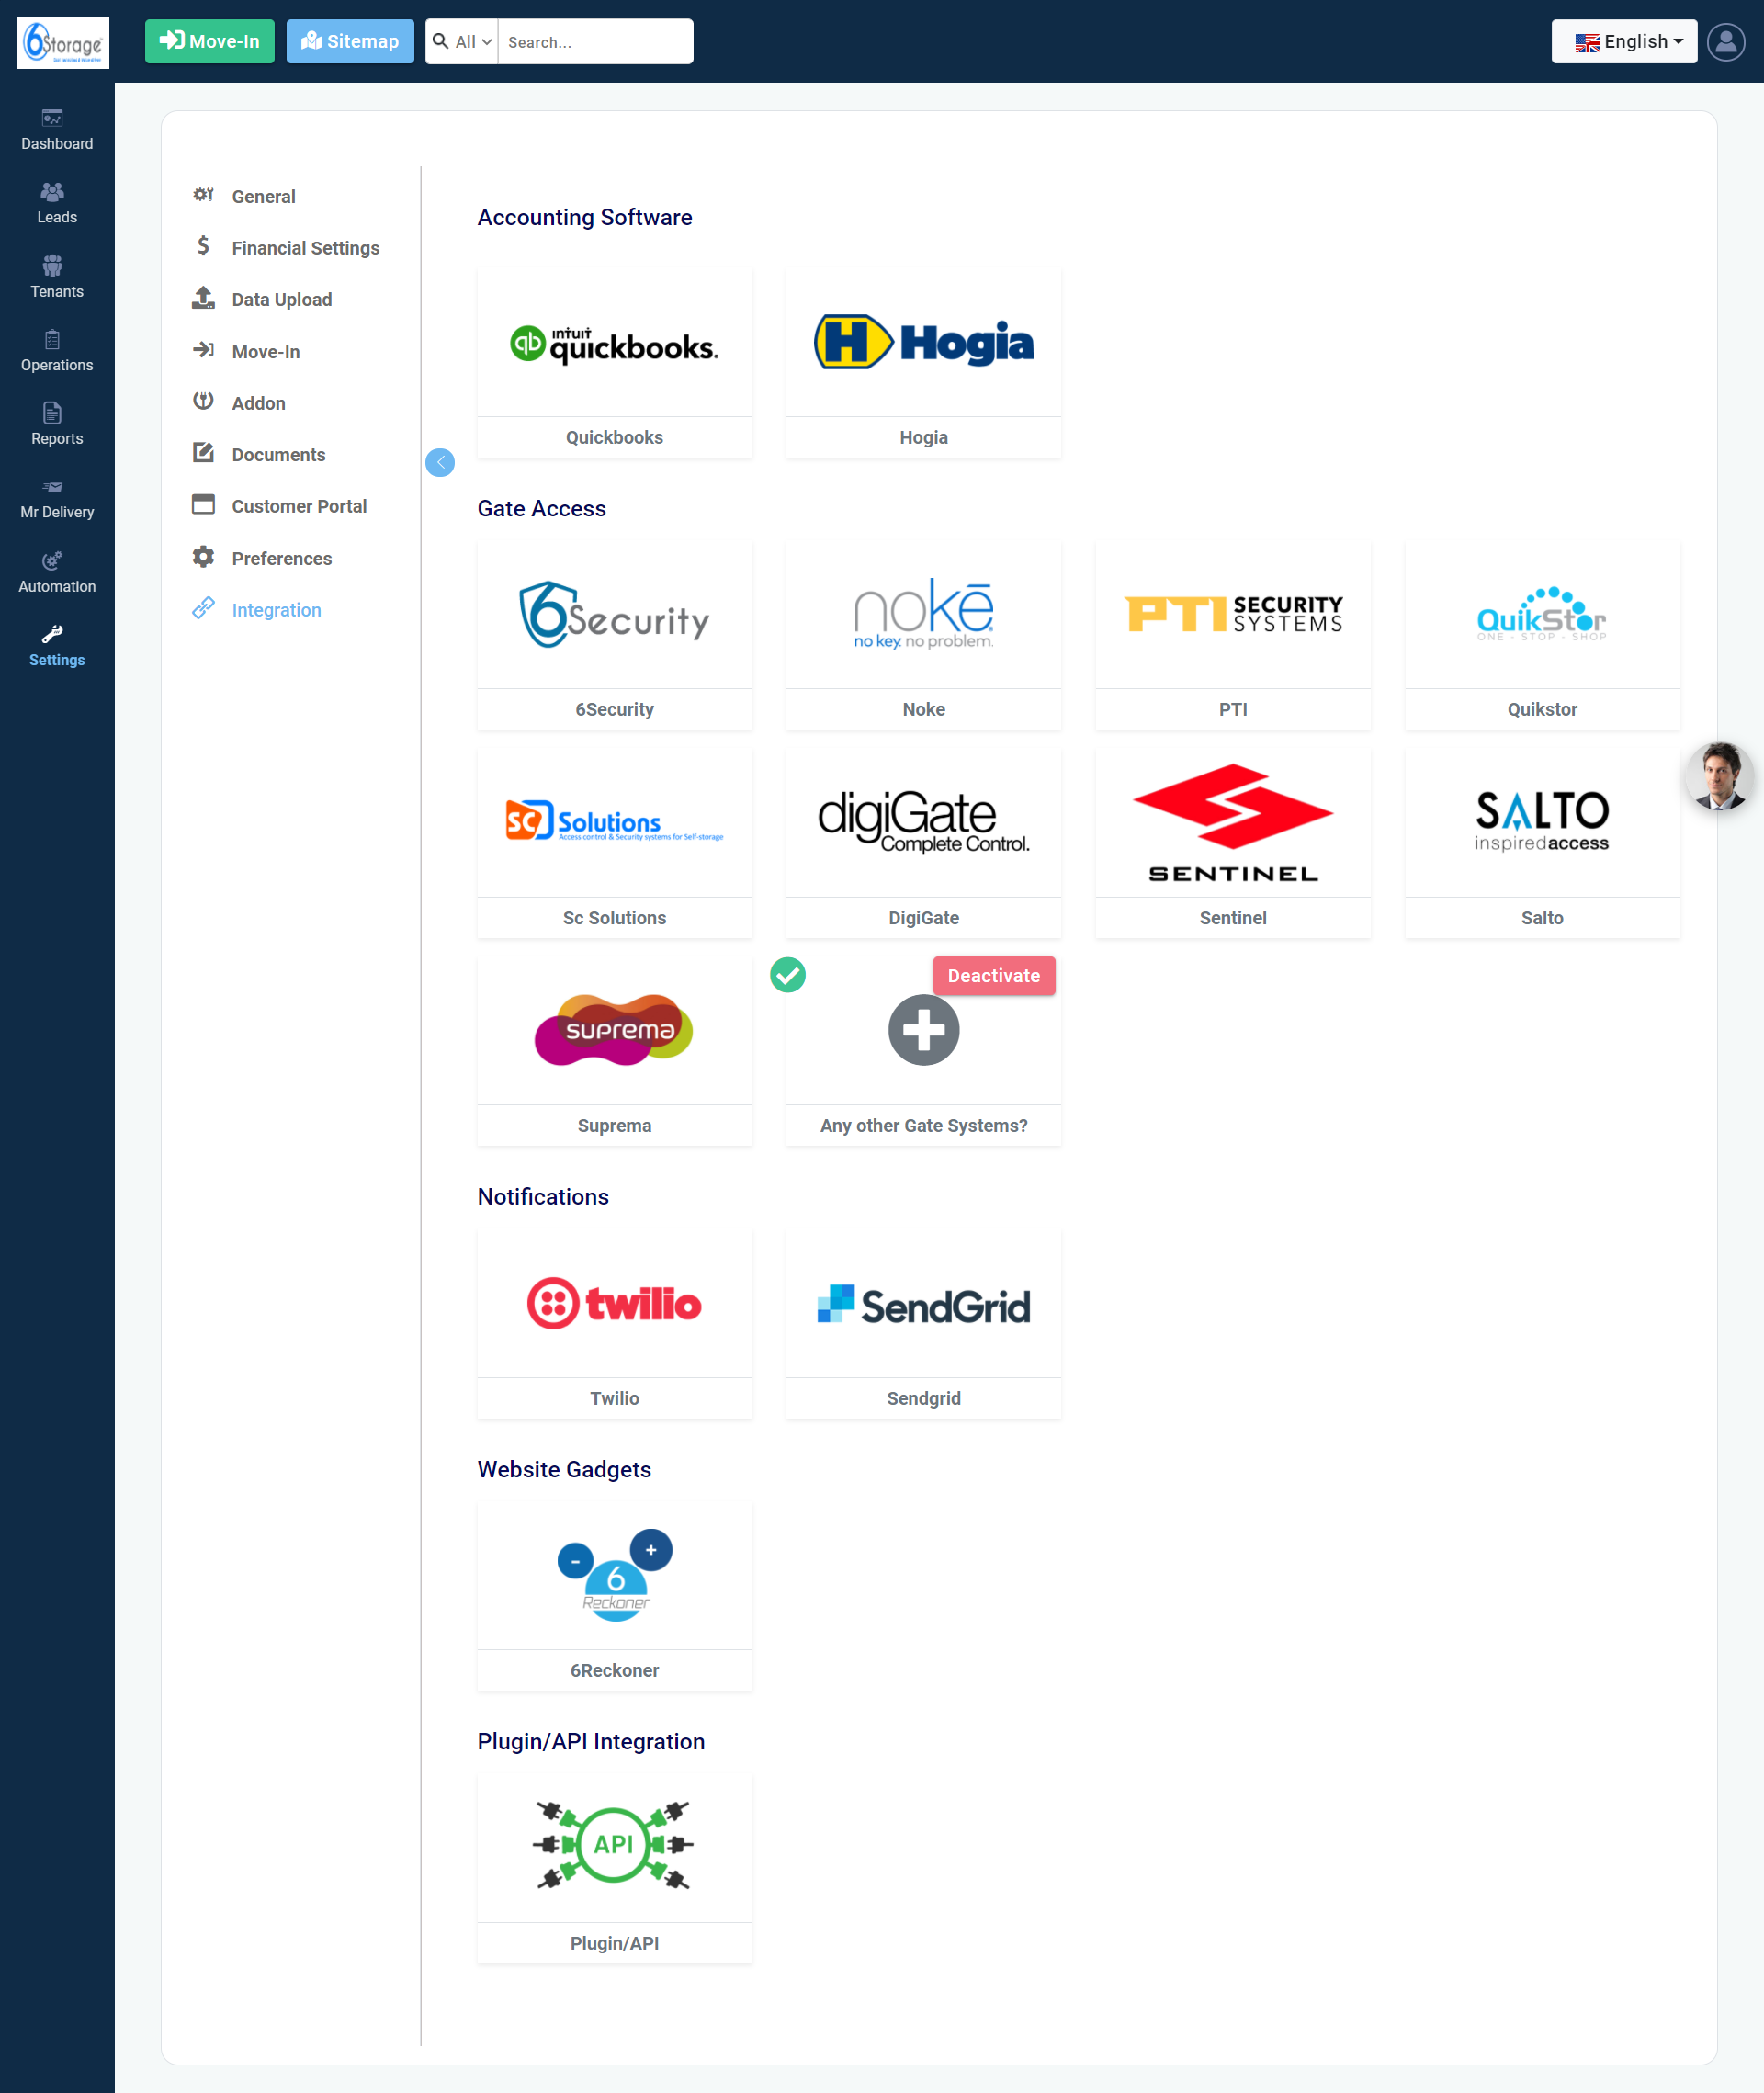Click the Settings sidebar icon
Viewport: 1764px width, 2093px height.
[56, 633]
